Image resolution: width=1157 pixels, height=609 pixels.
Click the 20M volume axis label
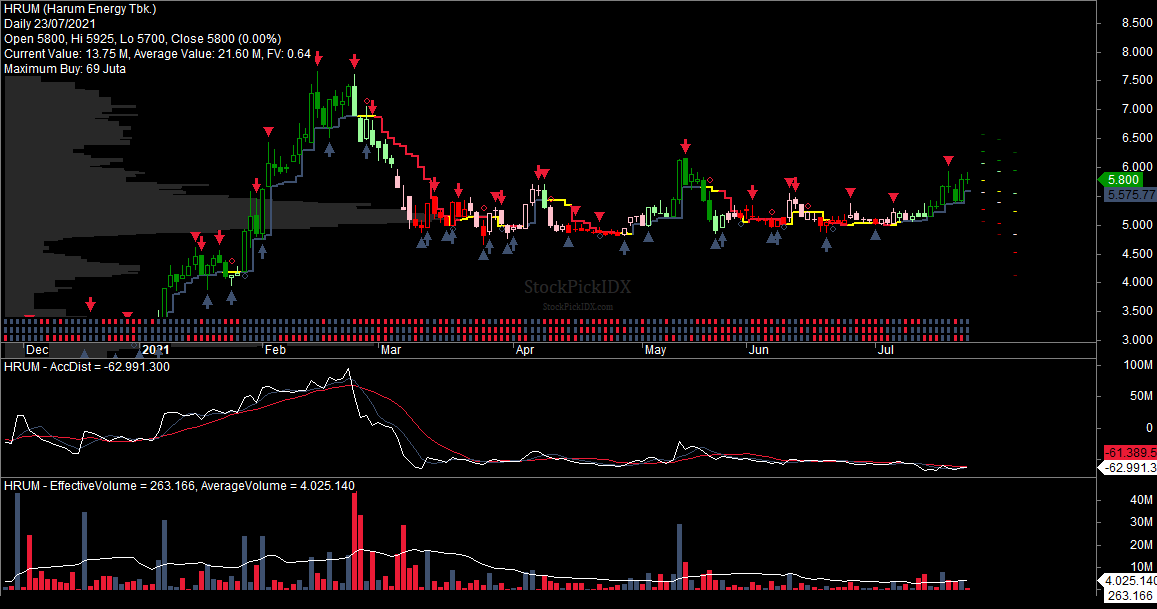[x=1141, y=545]
